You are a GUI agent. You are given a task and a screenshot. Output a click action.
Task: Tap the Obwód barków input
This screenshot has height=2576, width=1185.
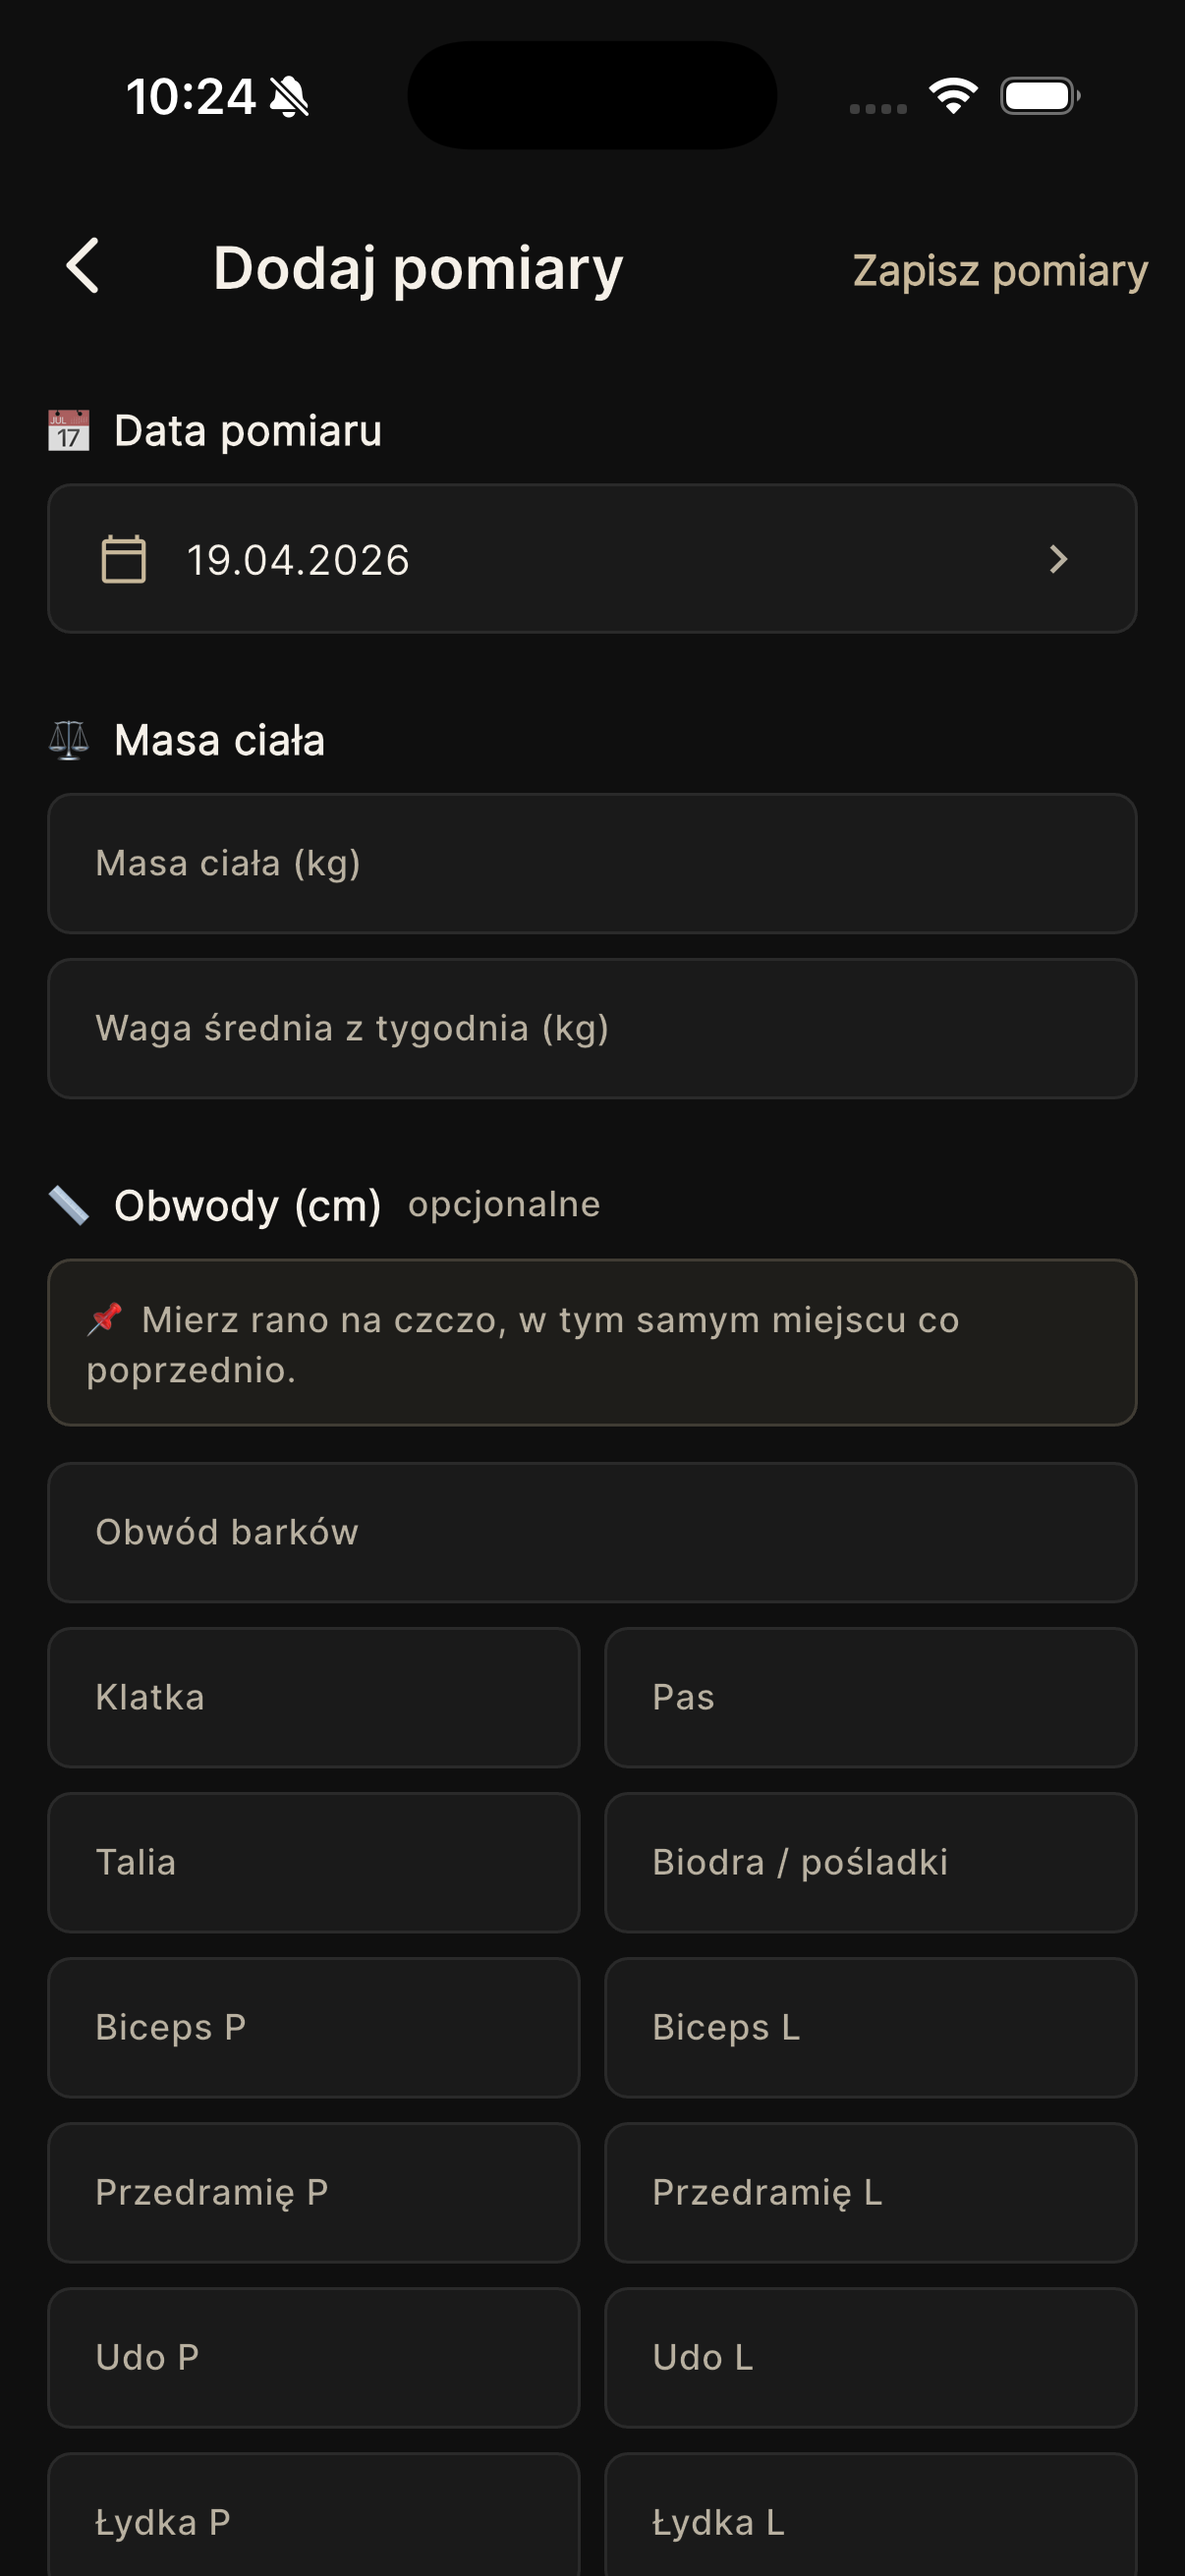(592, 1532)
